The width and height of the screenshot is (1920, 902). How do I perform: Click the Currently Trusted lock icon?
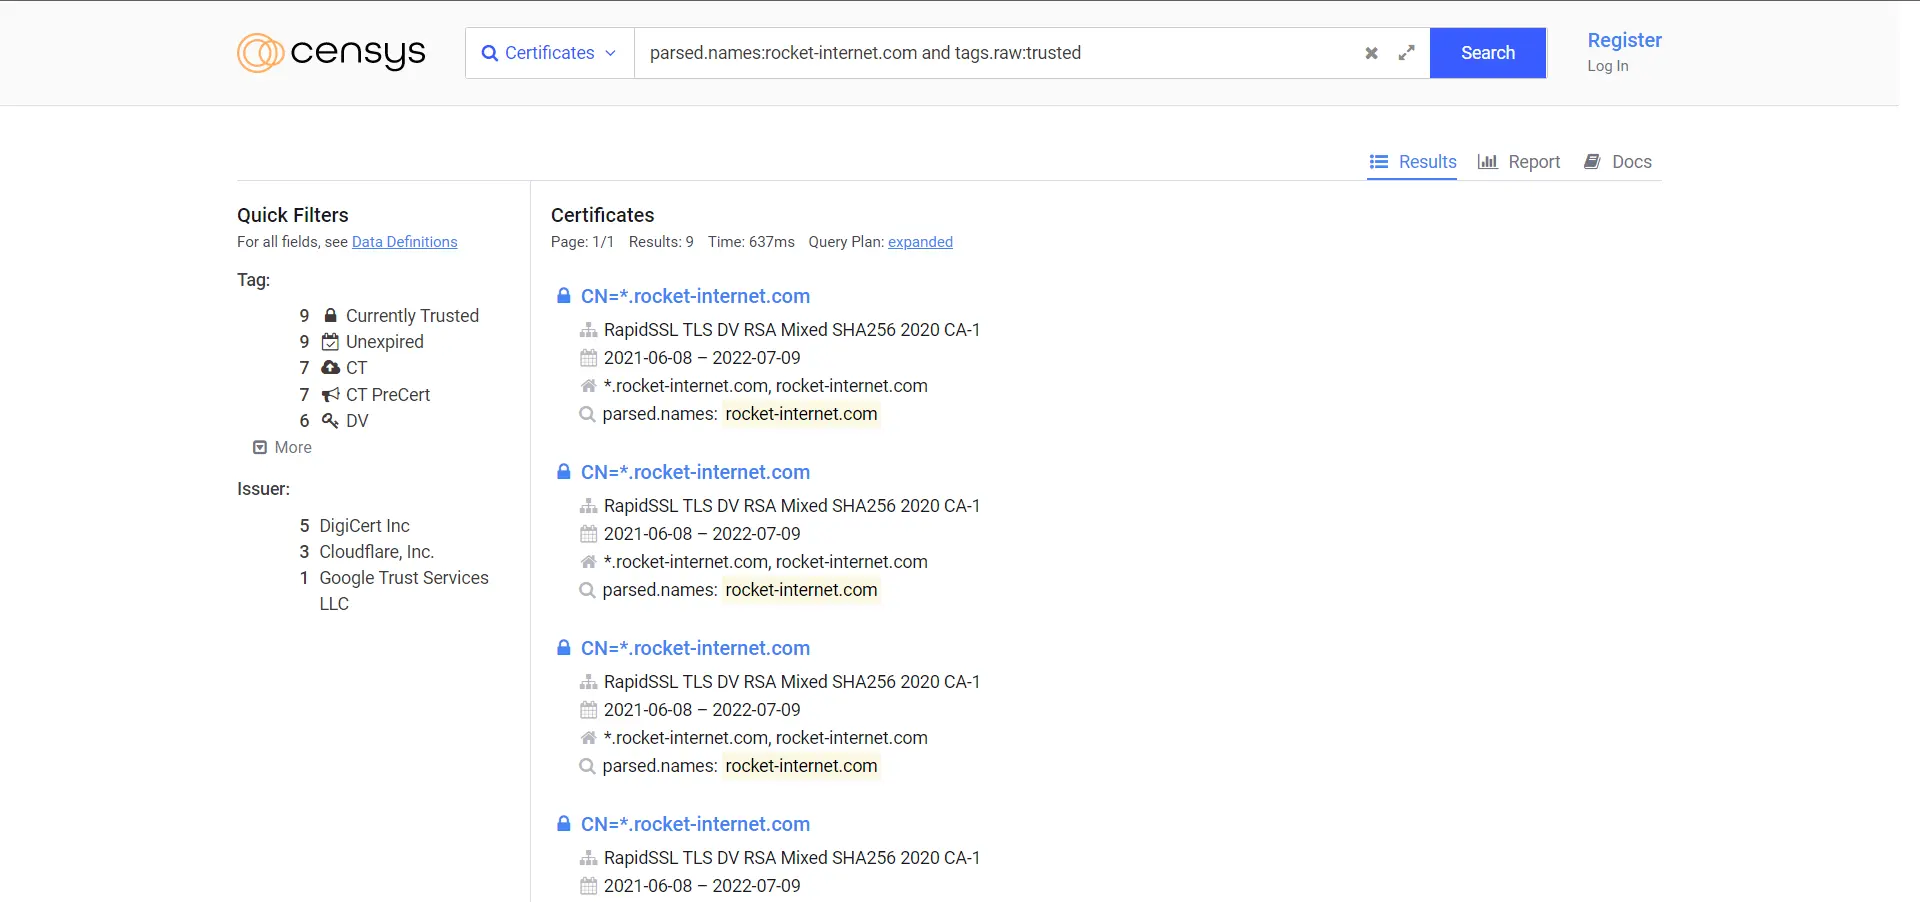(x=331, y=316)
